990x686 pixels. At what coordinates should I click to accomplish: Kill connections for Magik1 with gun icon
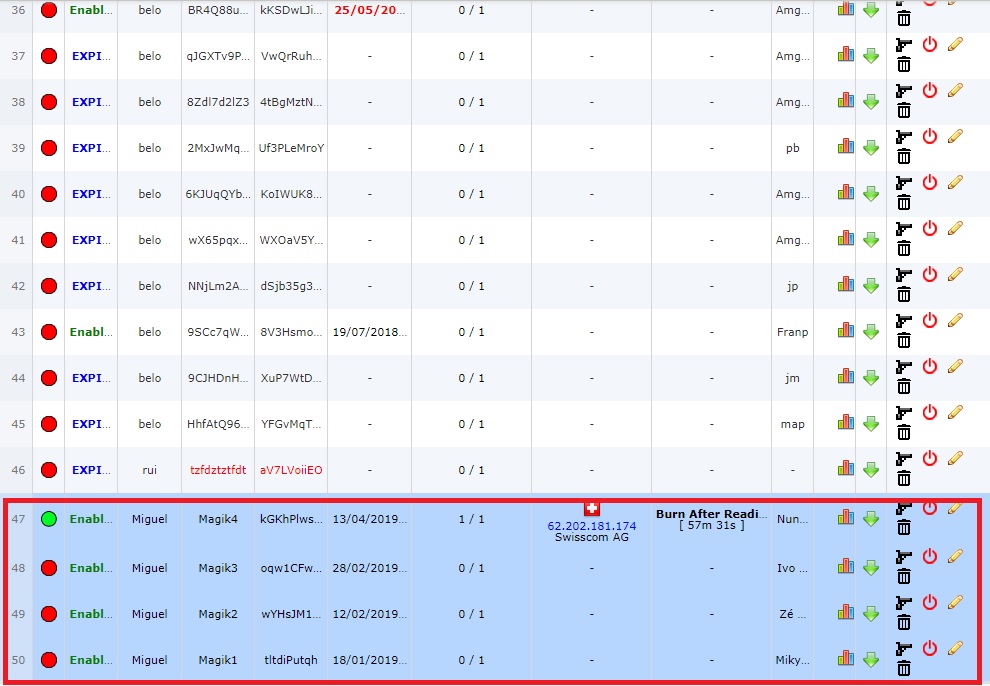click(x=904, y=649)
